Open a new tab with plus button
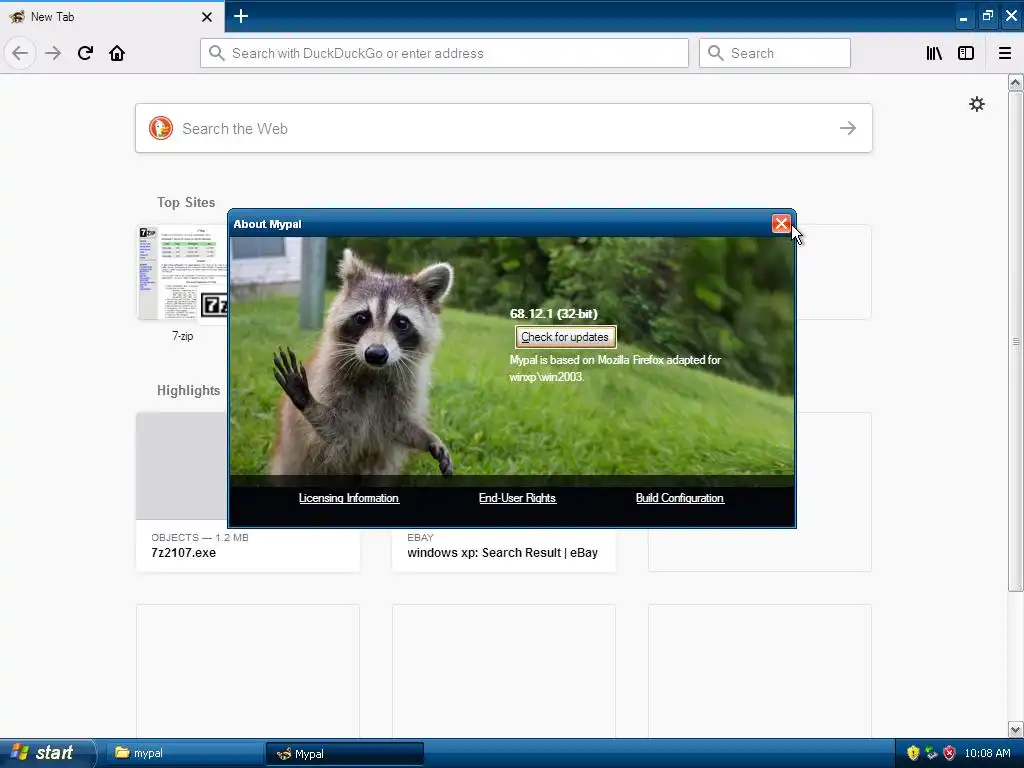This screenshot has width=1024, height=768. [240, 16]
